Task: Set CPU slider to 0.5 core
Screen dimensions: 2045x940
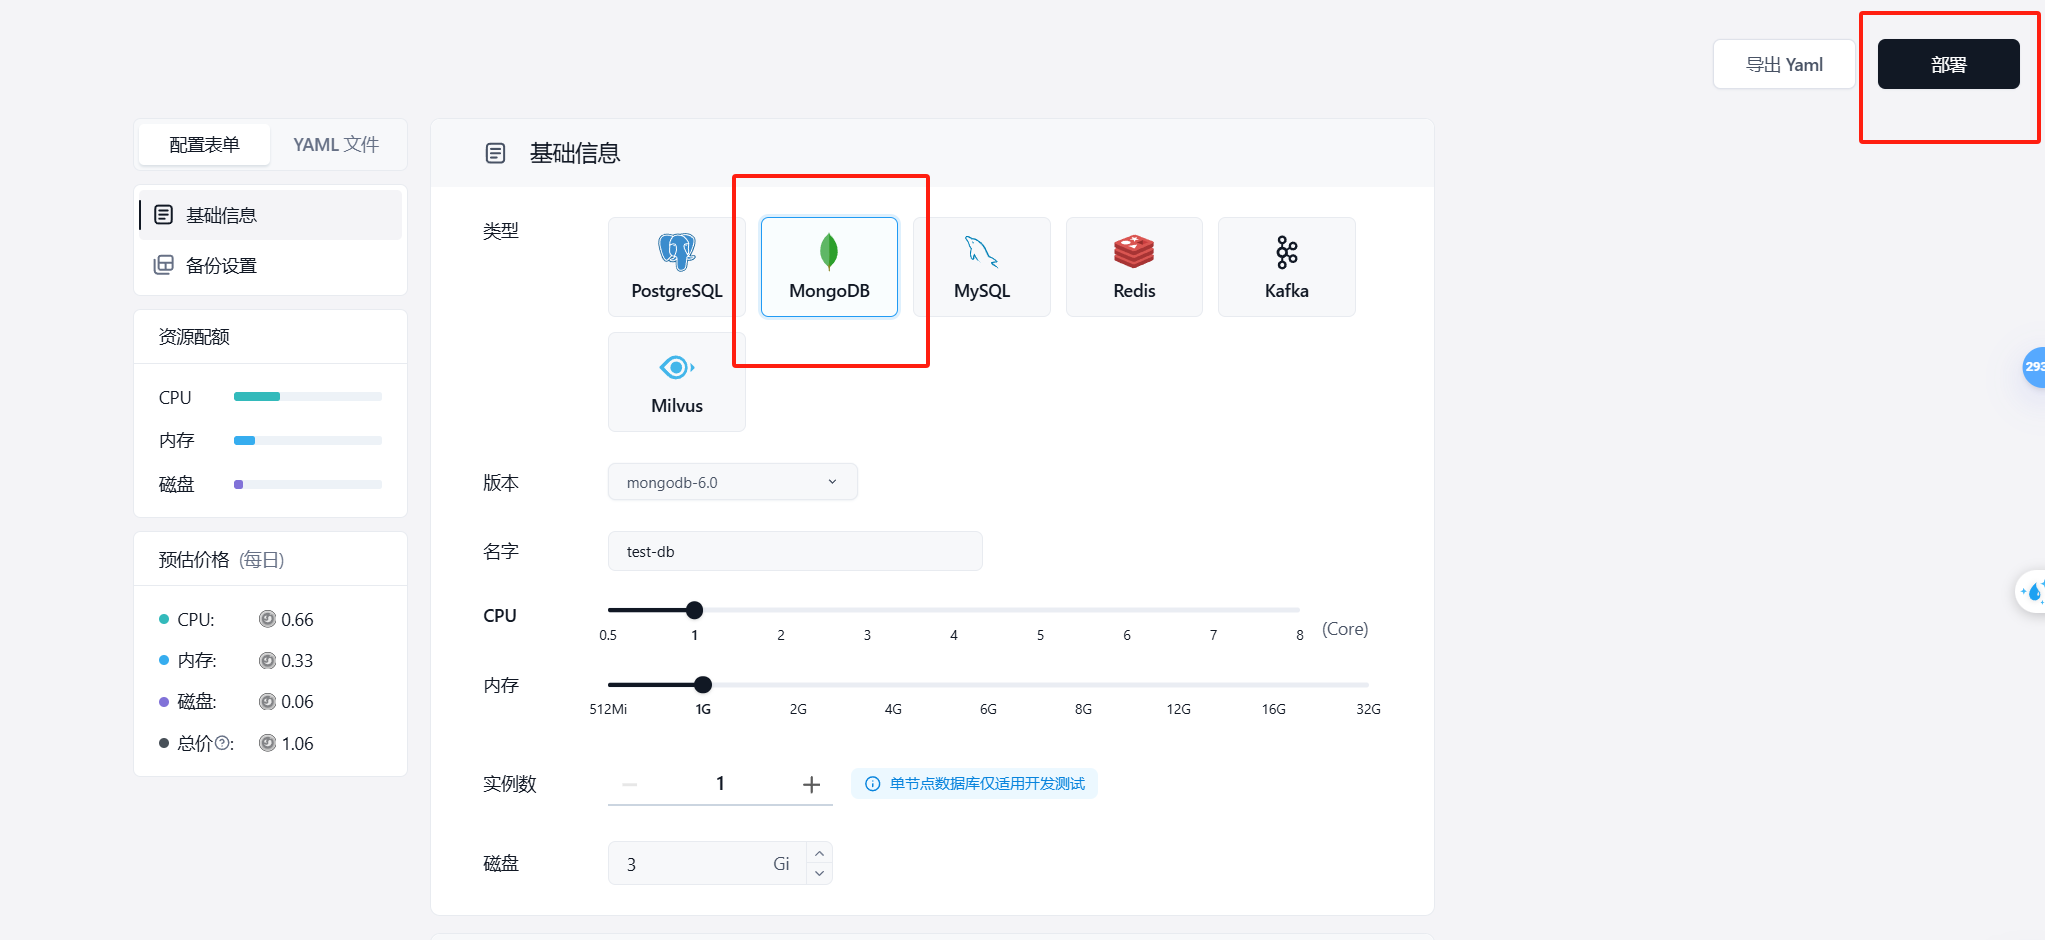Action: 608,610
